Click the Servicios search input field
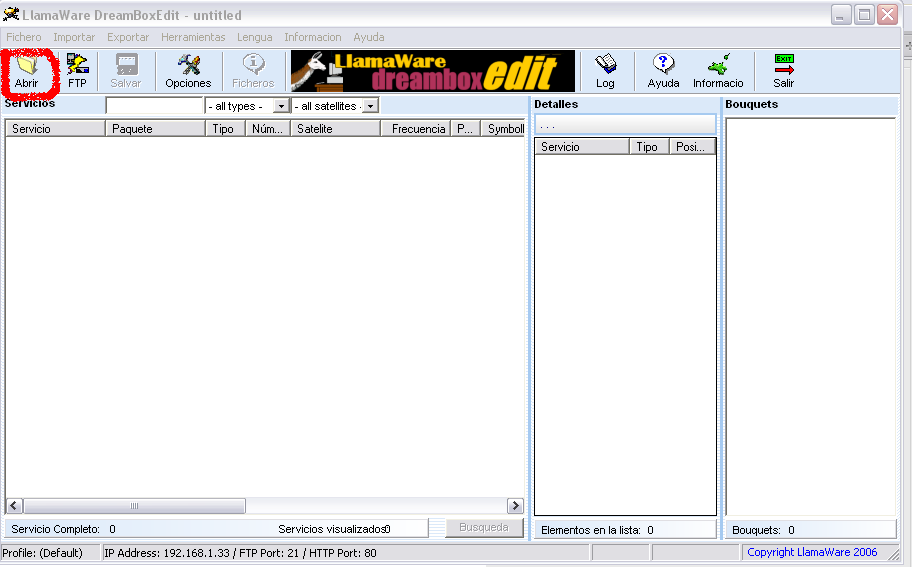 click(x=154, y=106)
